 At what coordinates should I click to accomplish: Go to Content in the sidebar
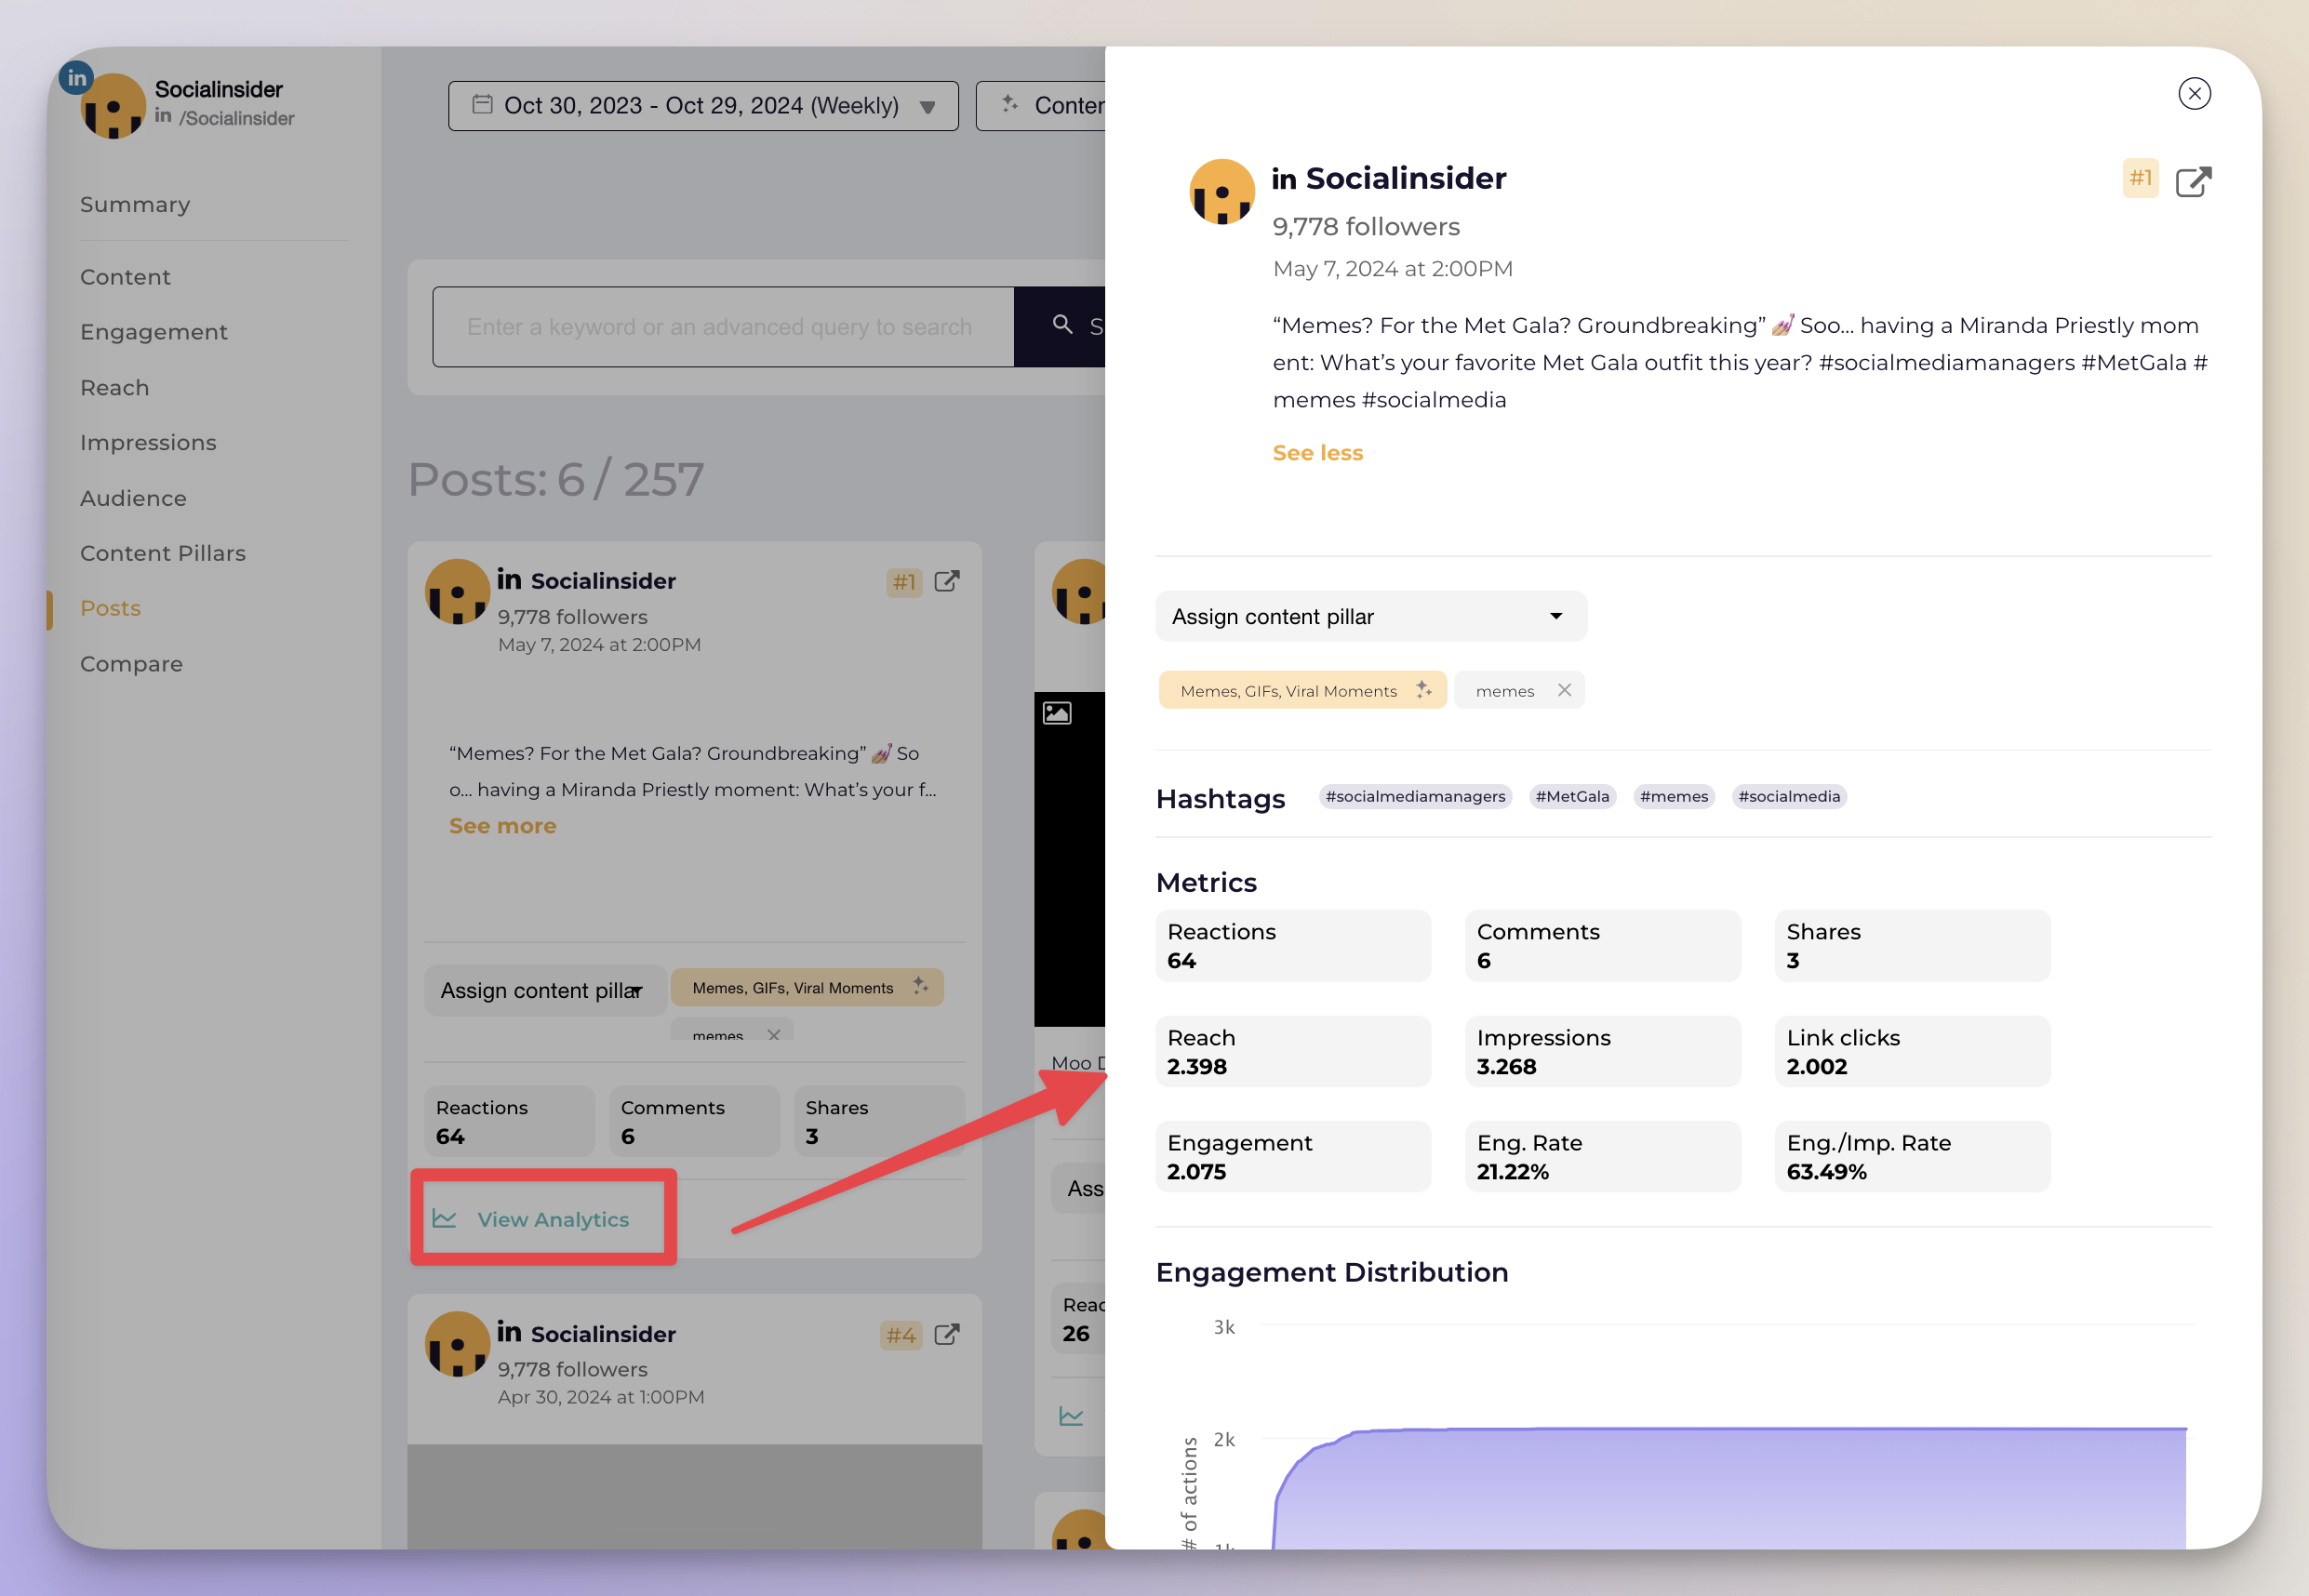pyautogui.click(x=125, y=277)
